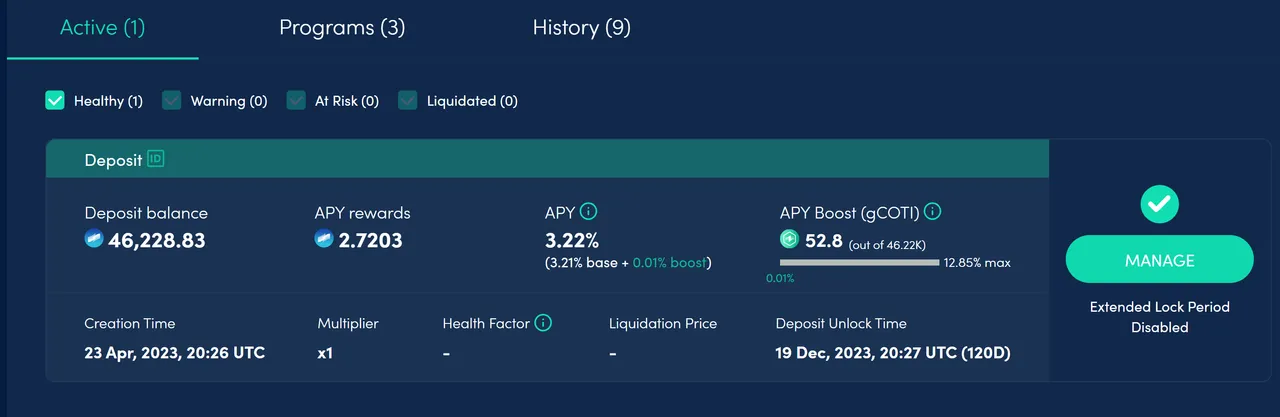Click the APY Boost progress bar
Image resolution: width=1280 pixels, height=417 pixels.
click(859, 263)
